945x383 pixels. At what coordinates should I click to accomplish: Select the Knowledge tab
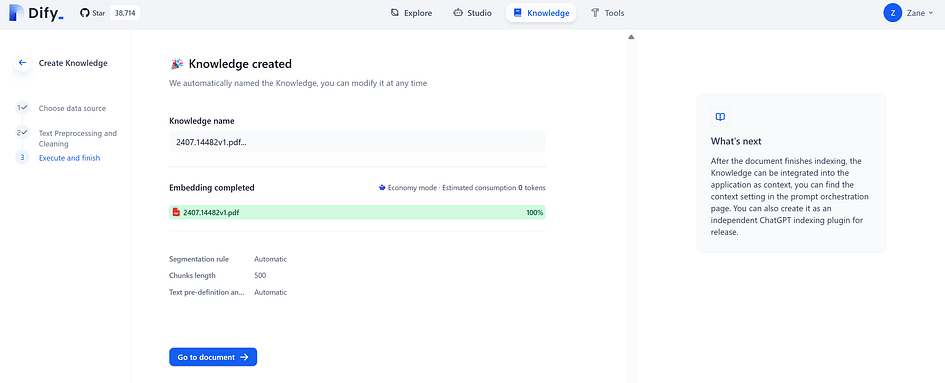[541, 13]
